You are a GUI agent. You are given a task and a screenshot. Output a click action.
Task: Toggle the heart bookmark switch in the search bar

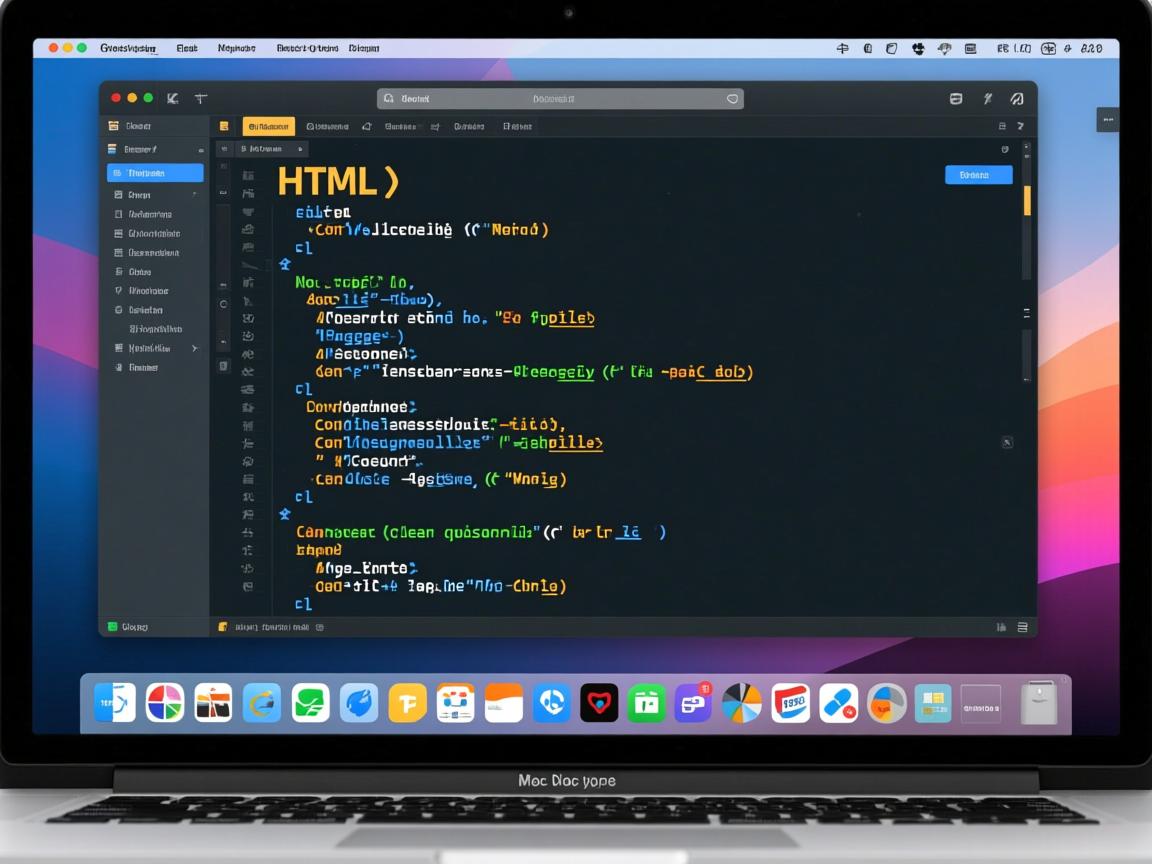(731, 98)
